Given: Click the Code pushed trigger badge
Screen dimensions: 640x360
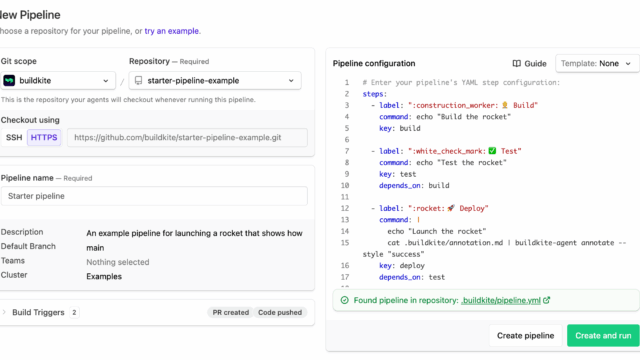Looking at the screenshot, I should (x=280, y=312).
